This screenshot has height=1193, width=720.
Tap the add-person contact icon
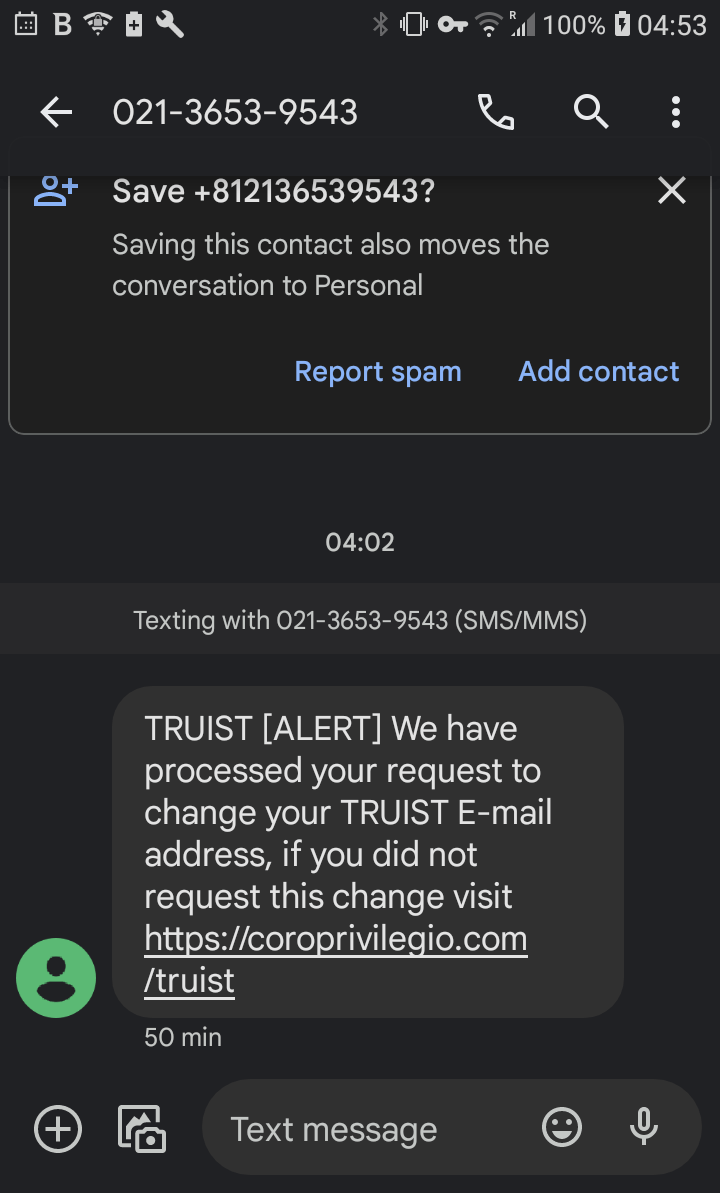point(56,191)
